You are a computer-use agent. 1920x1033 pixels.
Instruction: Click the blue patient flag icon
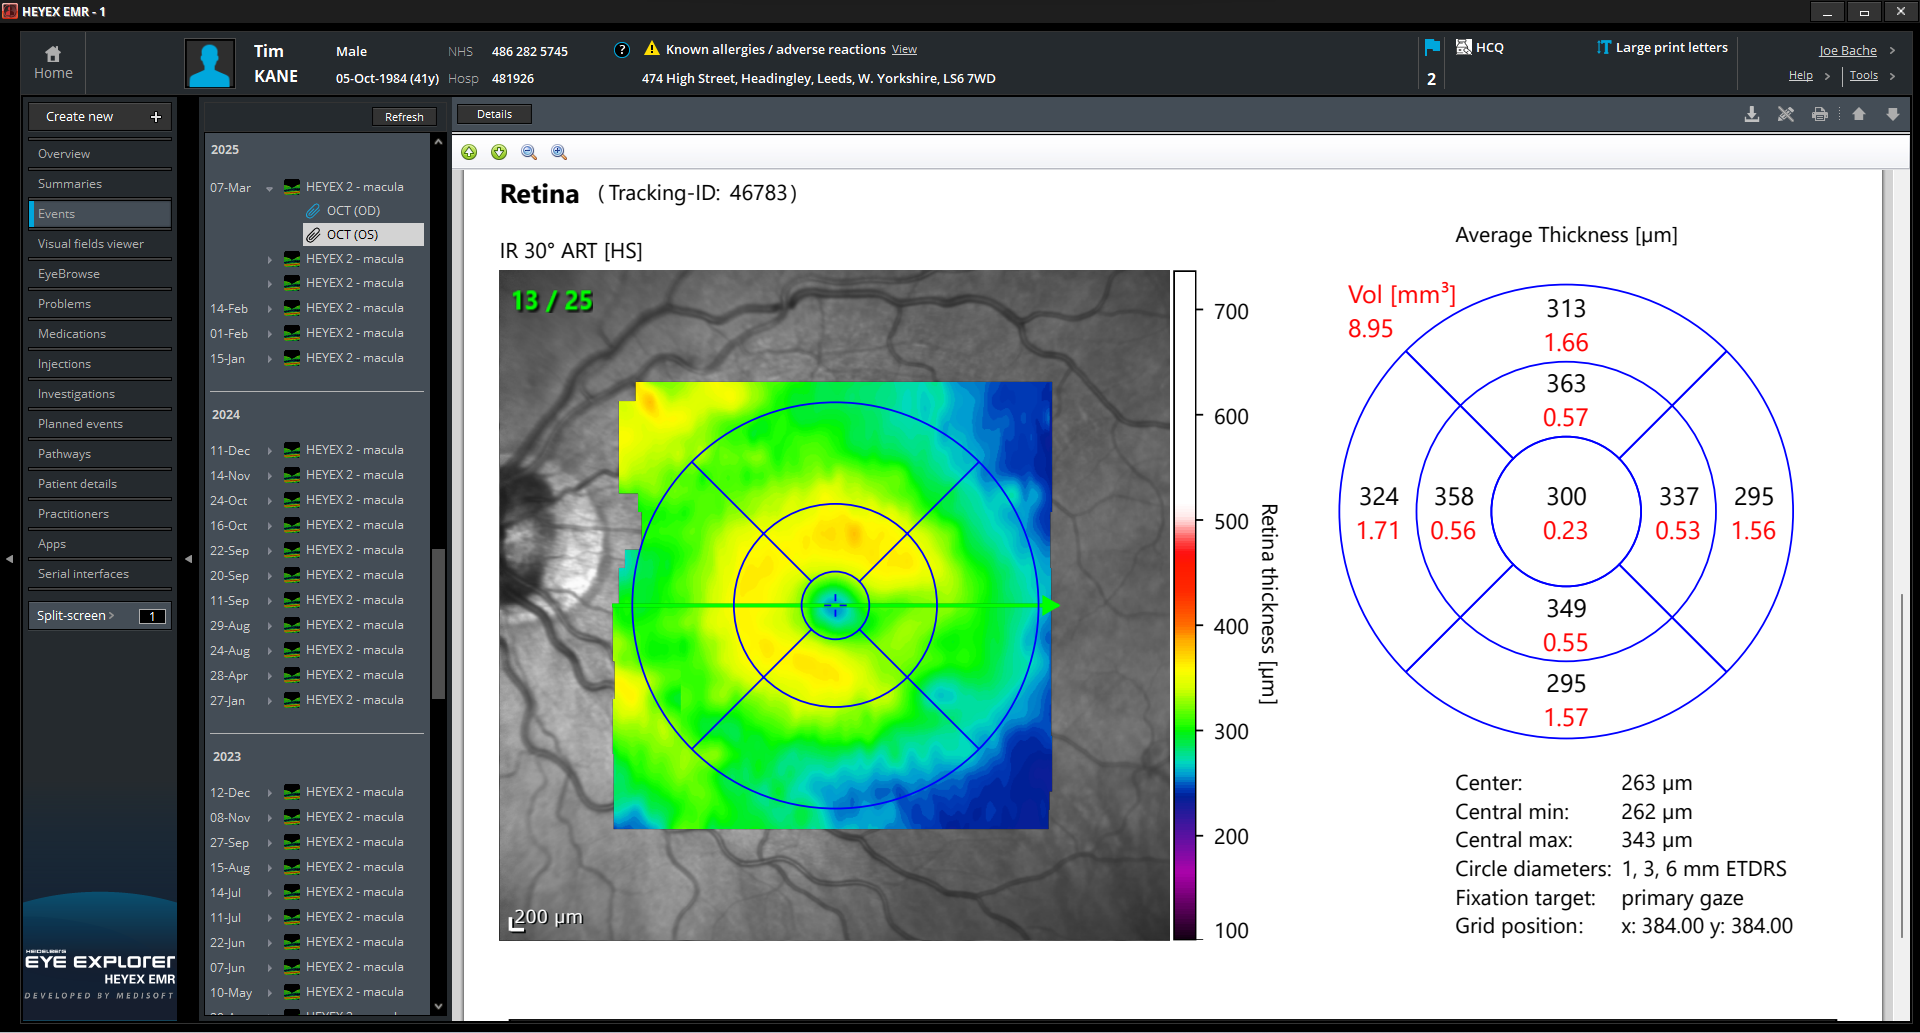(1432, 48)
